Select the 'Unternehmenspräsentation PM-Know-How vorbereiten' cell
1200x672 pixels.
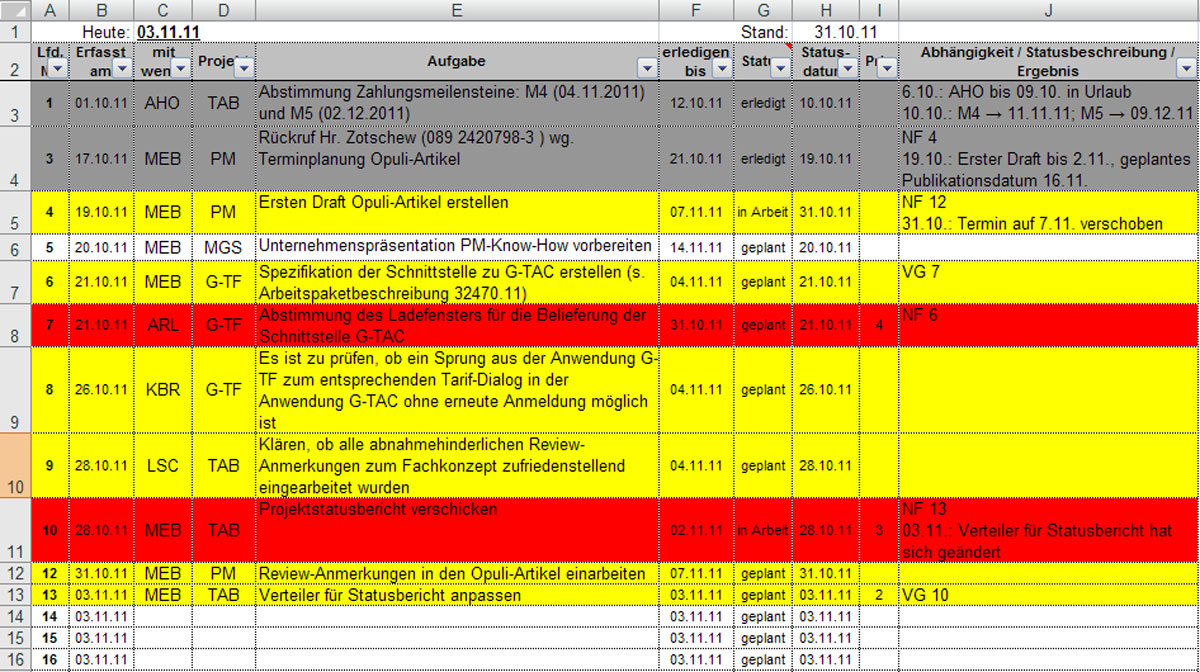pos(456,246)
